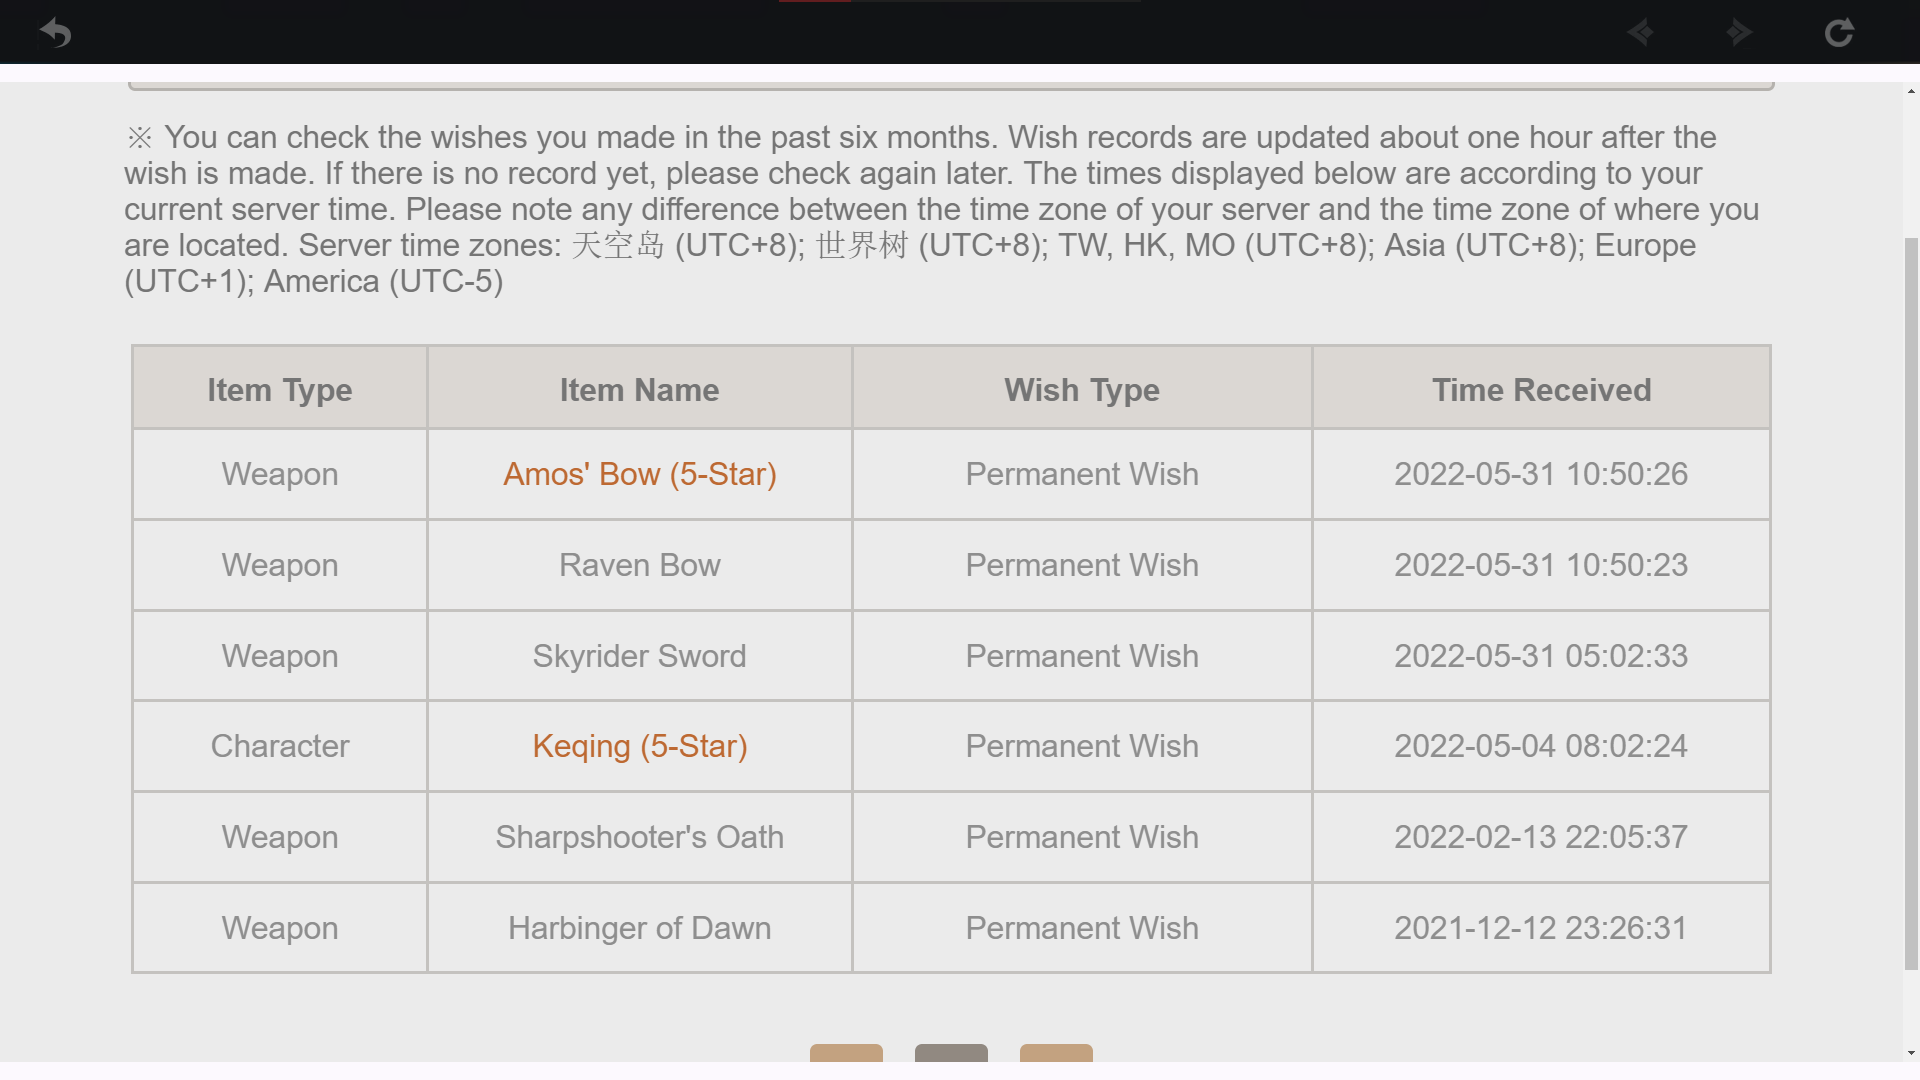Click the Wish Type column header
The image size is (1920, 1080).
tap(1082, 390)
